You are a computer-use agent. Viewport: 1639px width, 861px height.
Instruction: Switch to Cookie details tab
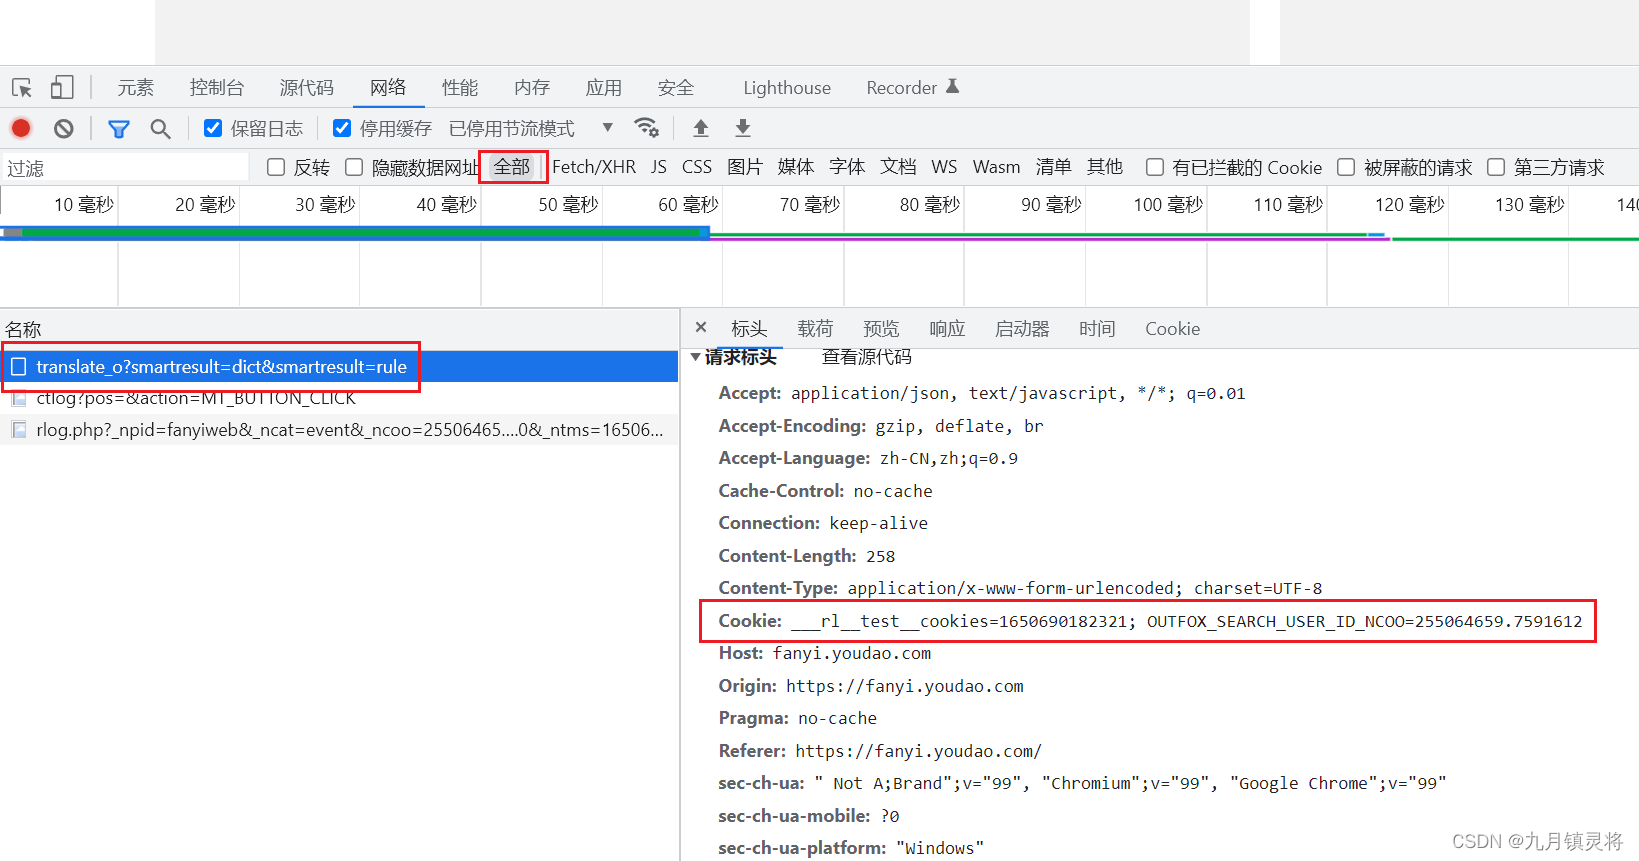tap(1172, 328)
